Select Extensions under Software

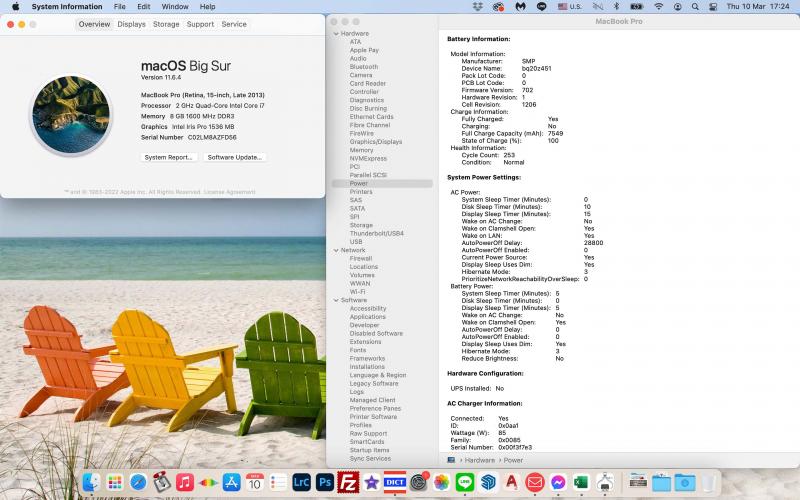click(x=365, y=342)
